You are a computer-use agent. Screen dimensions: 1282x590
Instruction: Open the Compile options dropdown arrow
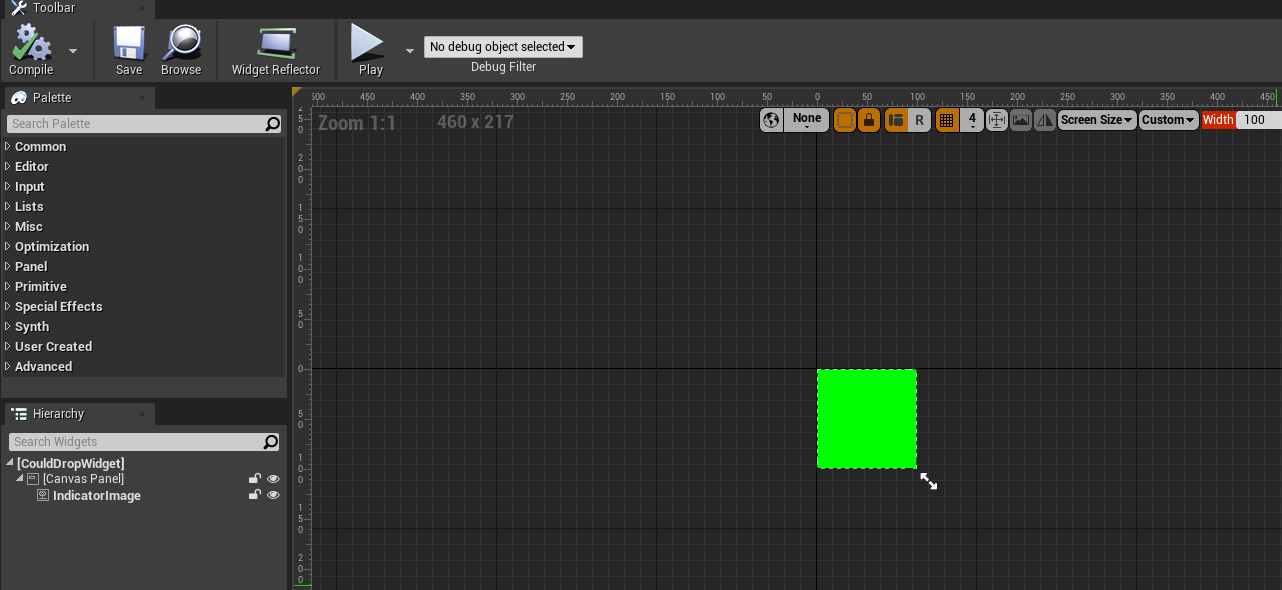tap(73, 50)
